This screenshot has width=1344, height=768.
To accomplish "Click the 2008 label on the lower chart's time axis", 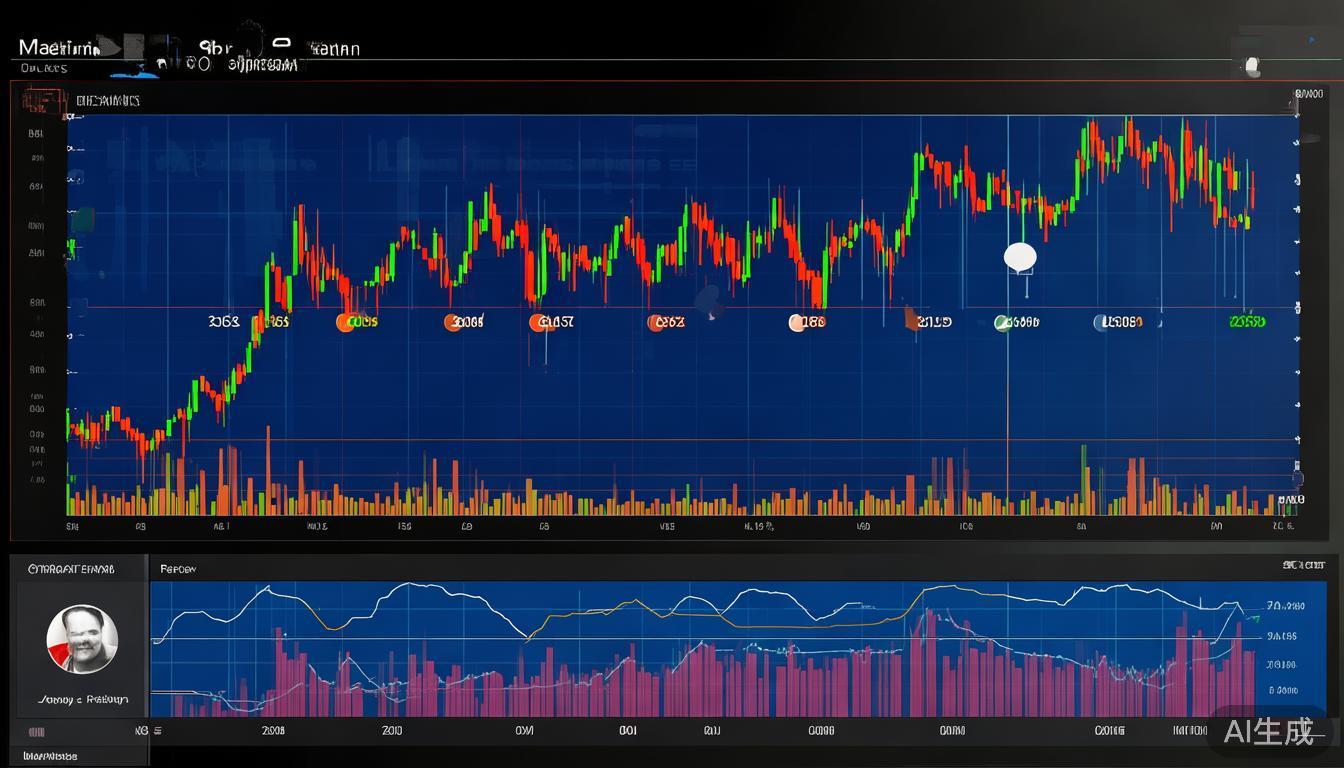I will point(273,731).
